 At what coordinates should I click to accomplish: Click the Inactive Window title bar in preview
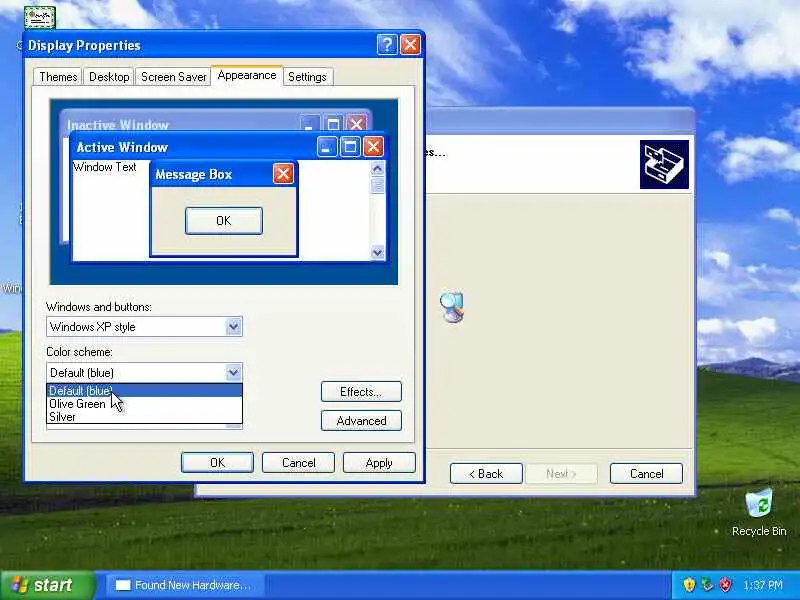point(216,122)
